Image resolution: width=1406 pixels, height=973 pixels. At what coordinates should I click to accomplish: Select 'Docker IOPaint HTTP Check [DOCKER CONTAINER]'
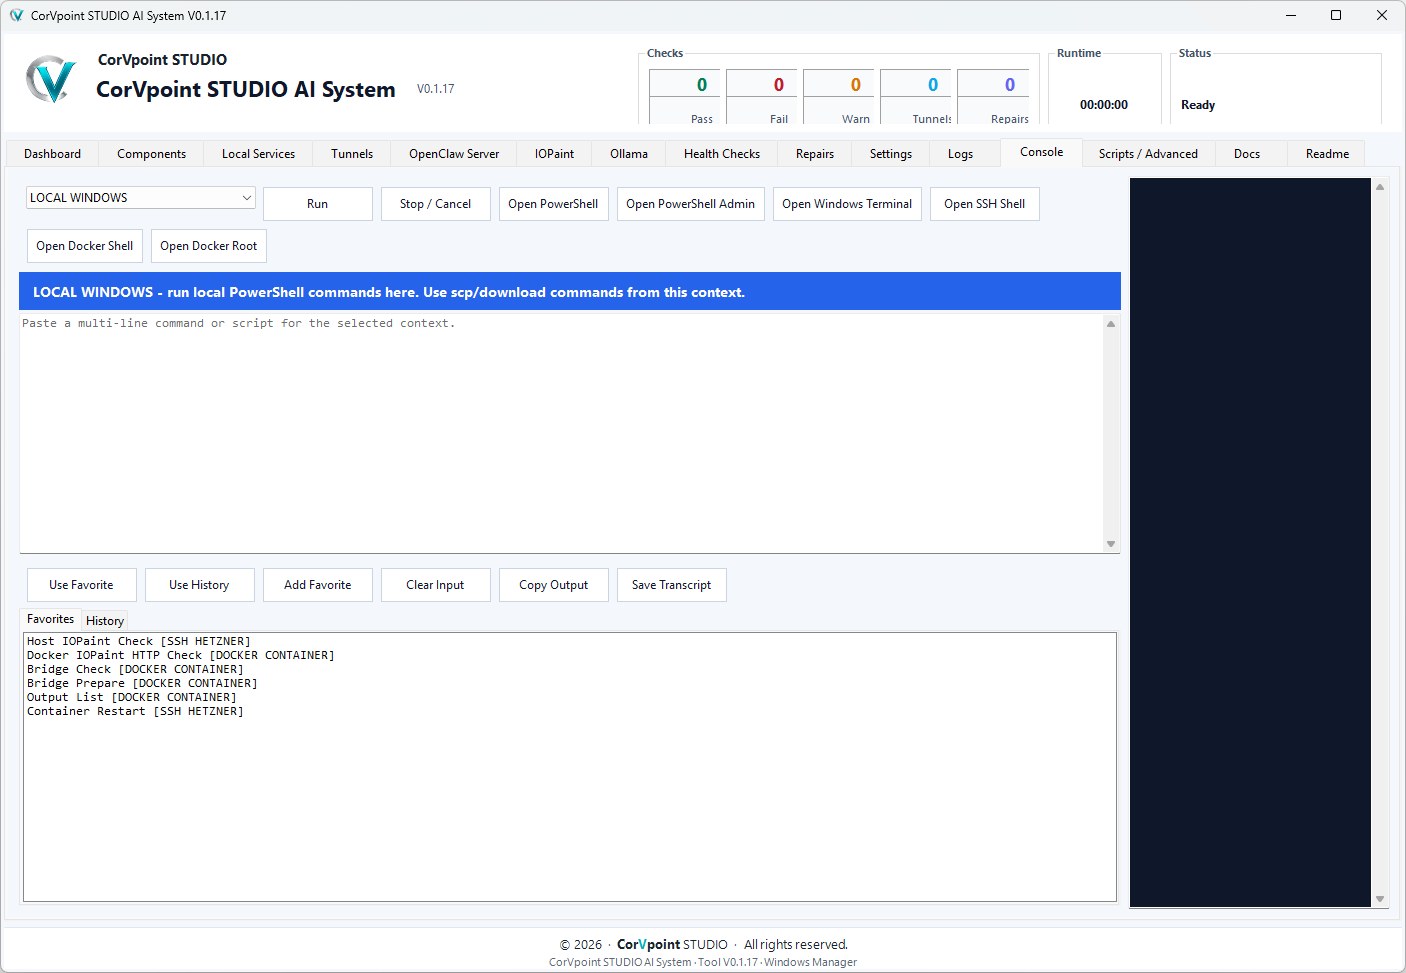point(181,656)
